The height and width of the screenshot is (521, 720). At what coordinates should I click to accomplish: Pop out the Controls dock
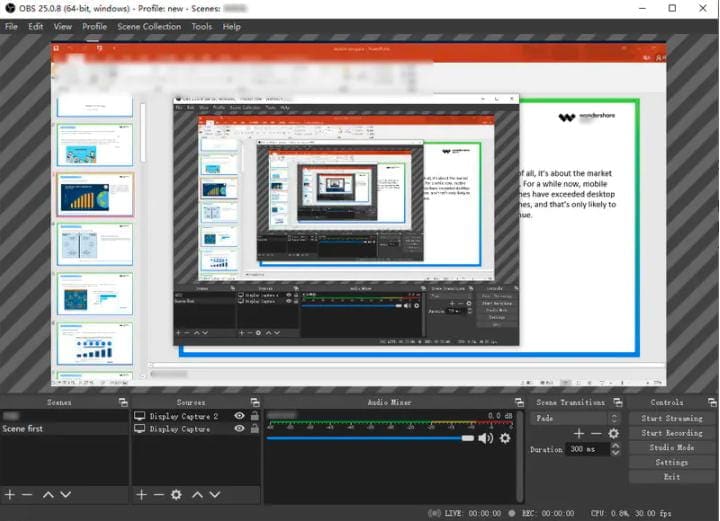tap(712, 403)
